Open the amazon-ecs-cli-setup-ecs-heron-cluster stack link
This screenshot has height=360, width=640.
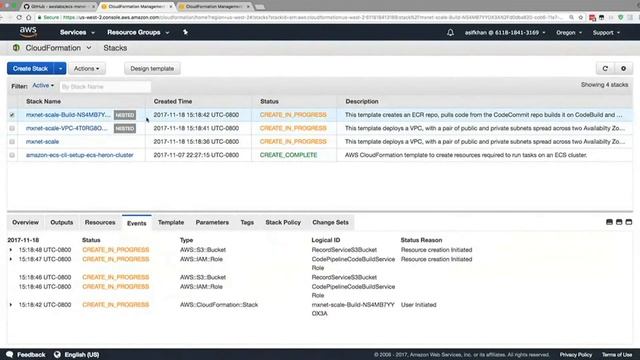tap(80, 155)
